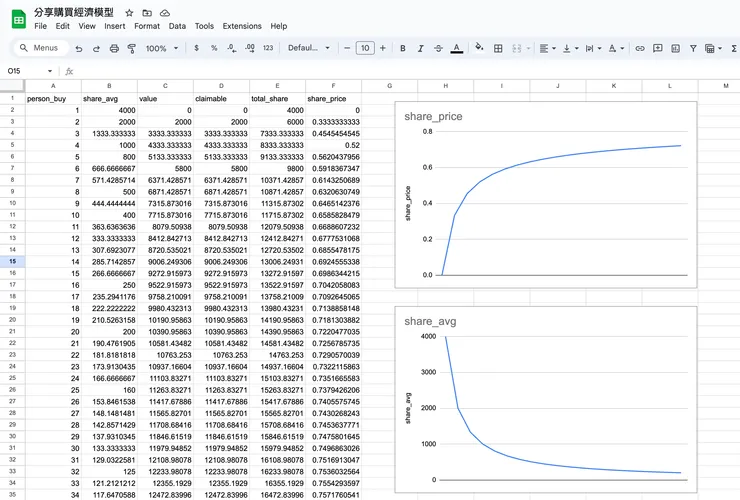Click the Insert chart icon
740x500 pixels.
point(676,48)
